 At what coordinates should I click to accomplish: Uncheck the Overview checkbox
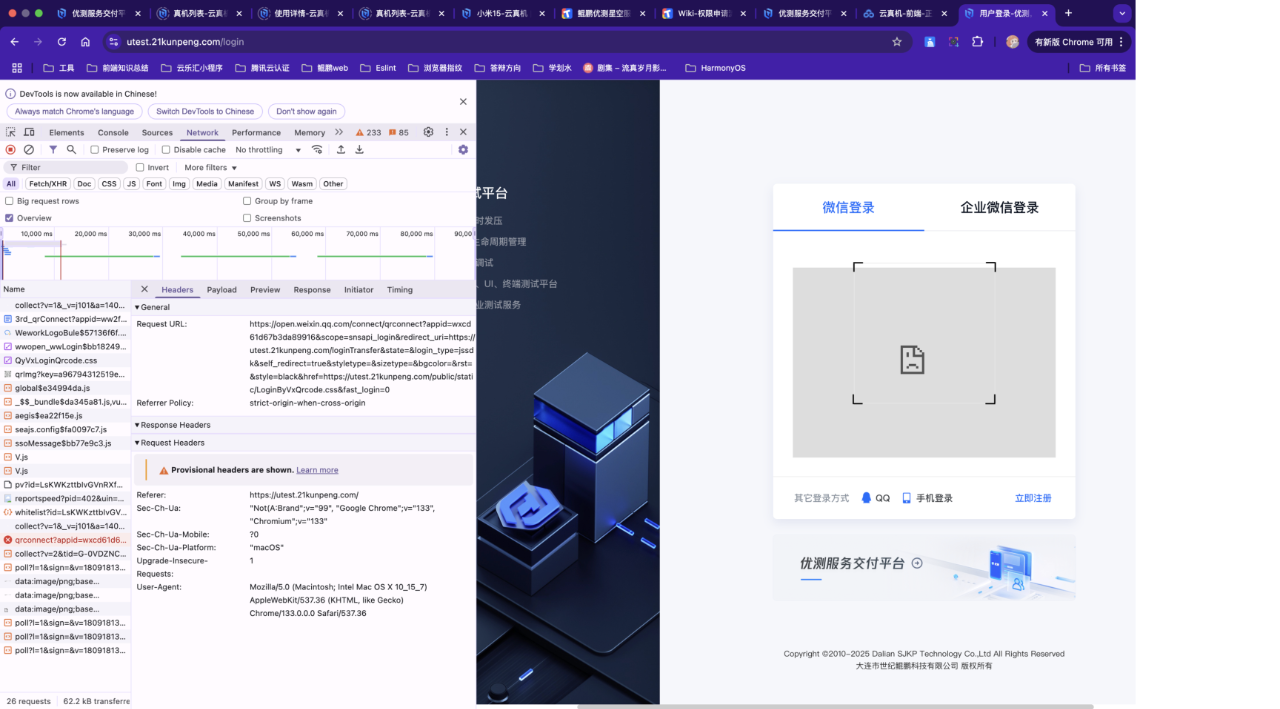pos(10,218)
